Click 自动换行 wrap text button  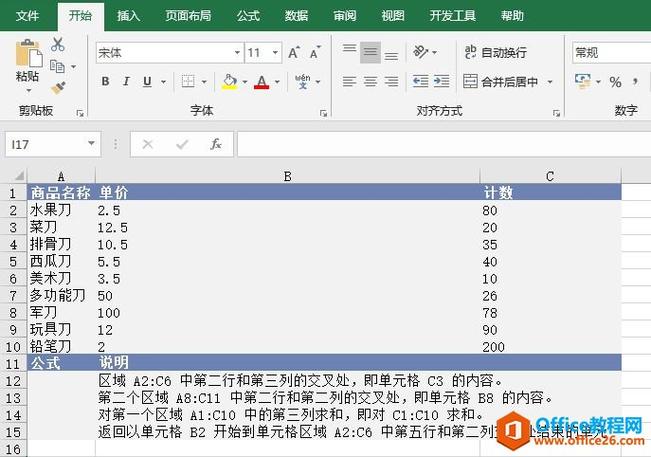pos(496,52)
